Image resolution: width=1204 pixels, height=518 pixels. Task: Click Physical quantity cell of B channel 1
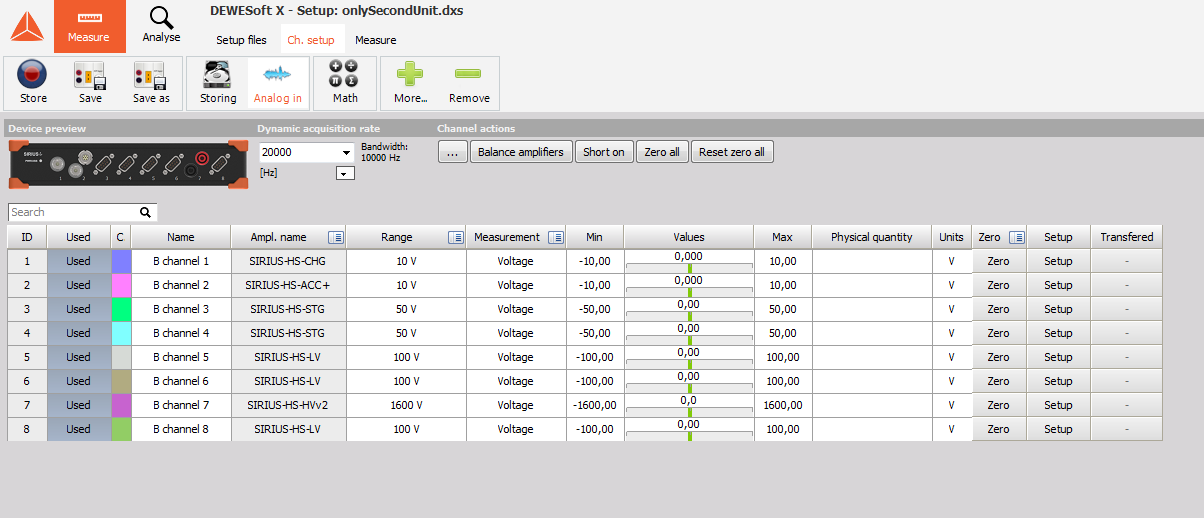tap(871, 261)
